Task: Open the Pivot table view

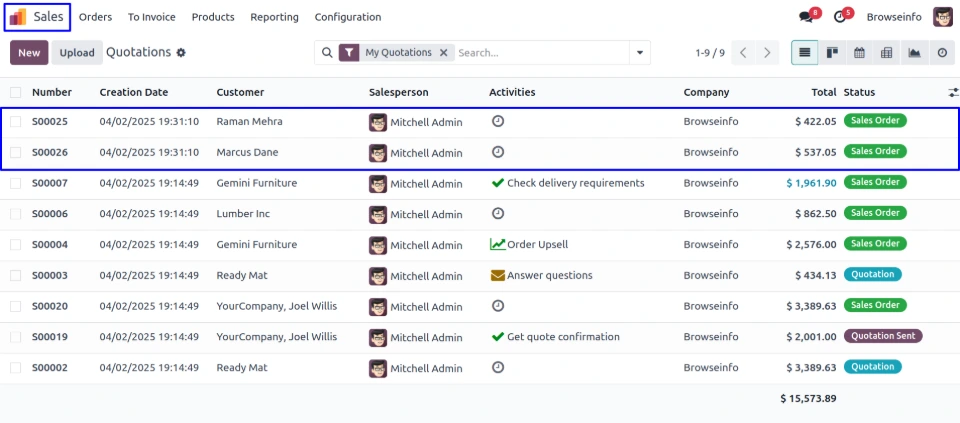Action: [x=886, y=53]
